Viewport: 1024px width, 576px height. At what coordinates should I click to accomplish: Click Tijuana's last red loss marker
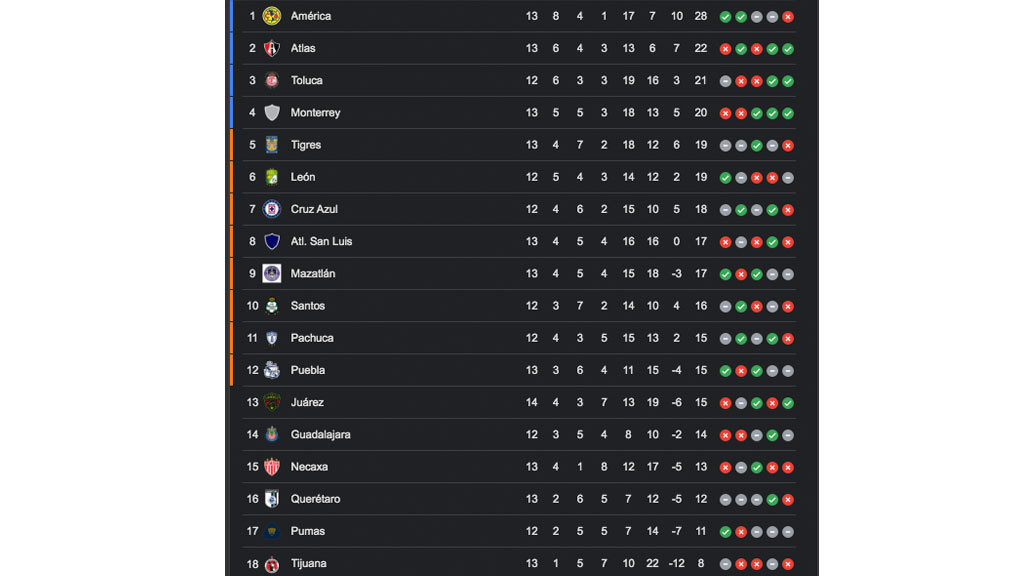(x=788, y=564)
